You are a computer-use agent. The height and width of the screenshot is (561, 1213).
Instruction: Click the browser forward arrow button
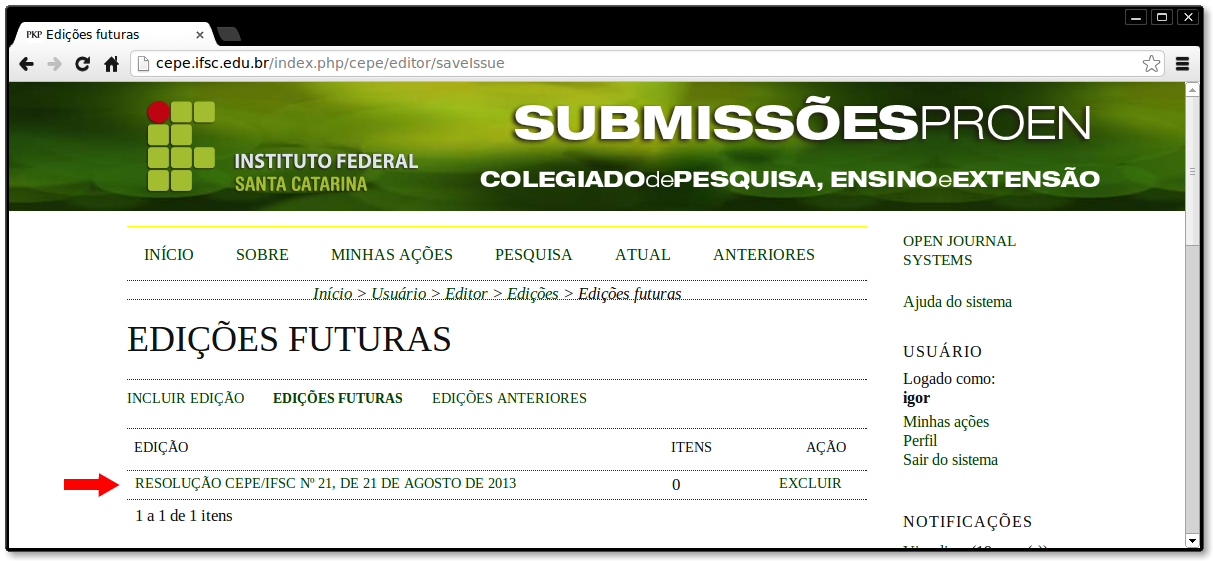click(x=55, y=64)
